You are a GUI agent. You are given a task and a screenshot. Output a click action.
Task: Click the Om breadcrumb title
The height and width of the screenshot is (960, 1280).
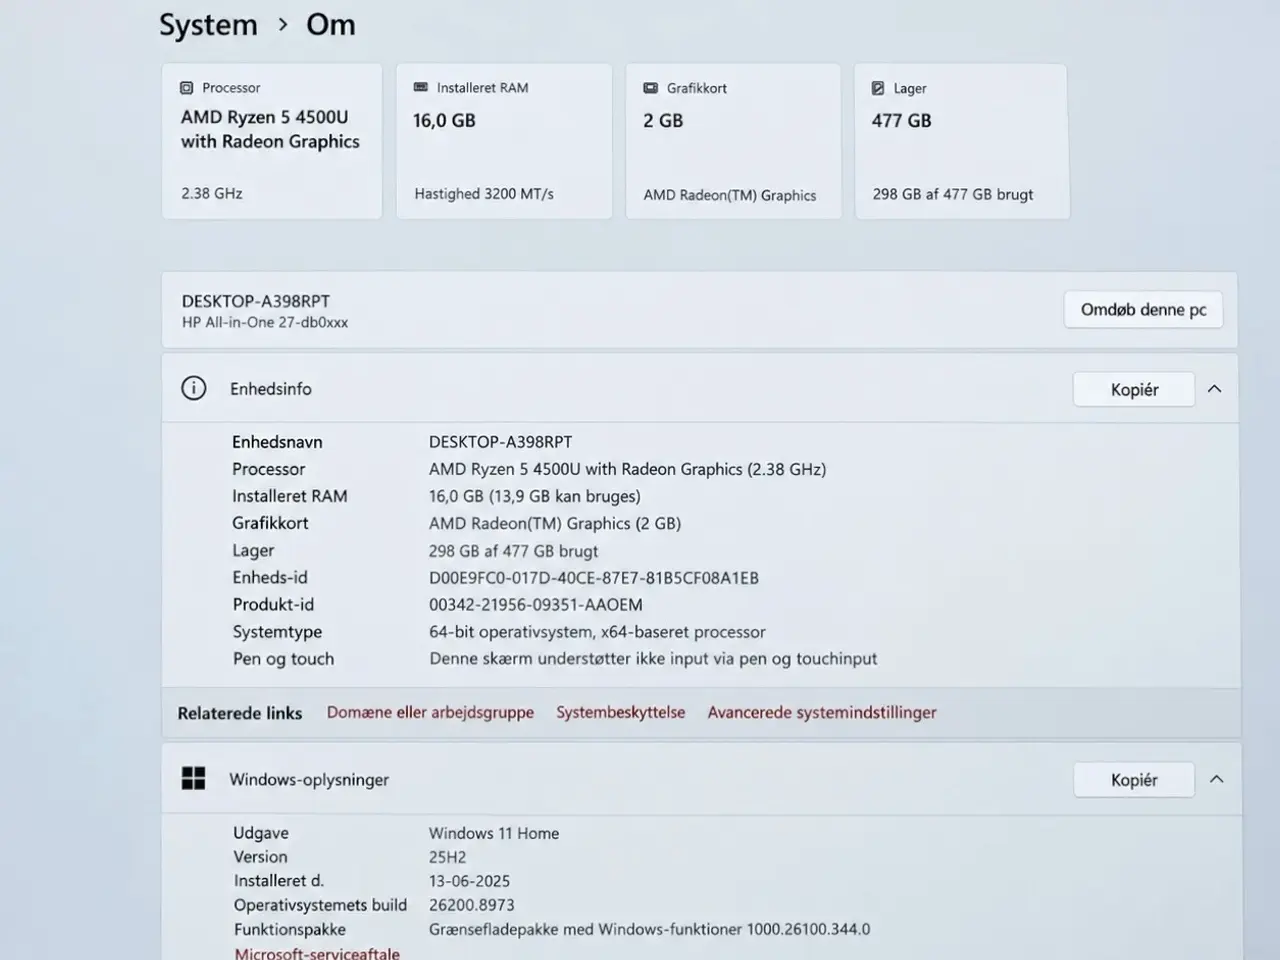tap(331, 25)
